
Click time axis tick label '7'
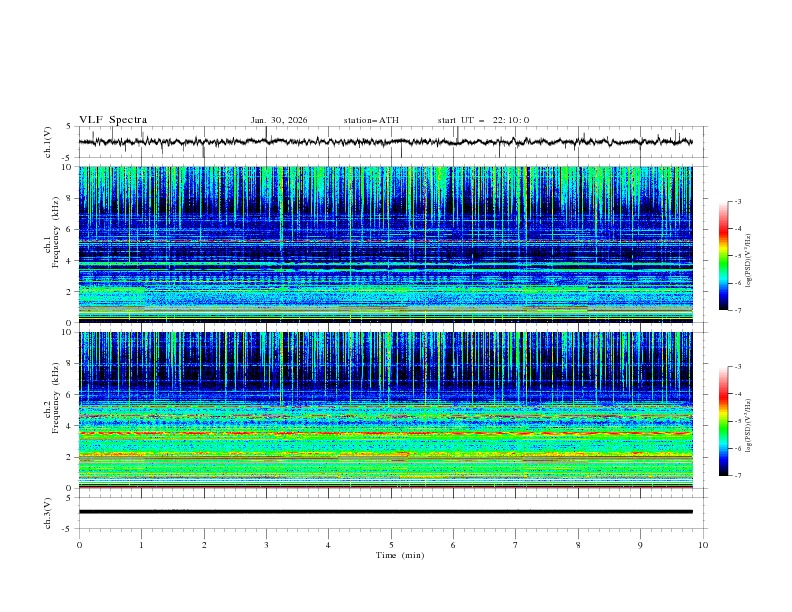516,545
